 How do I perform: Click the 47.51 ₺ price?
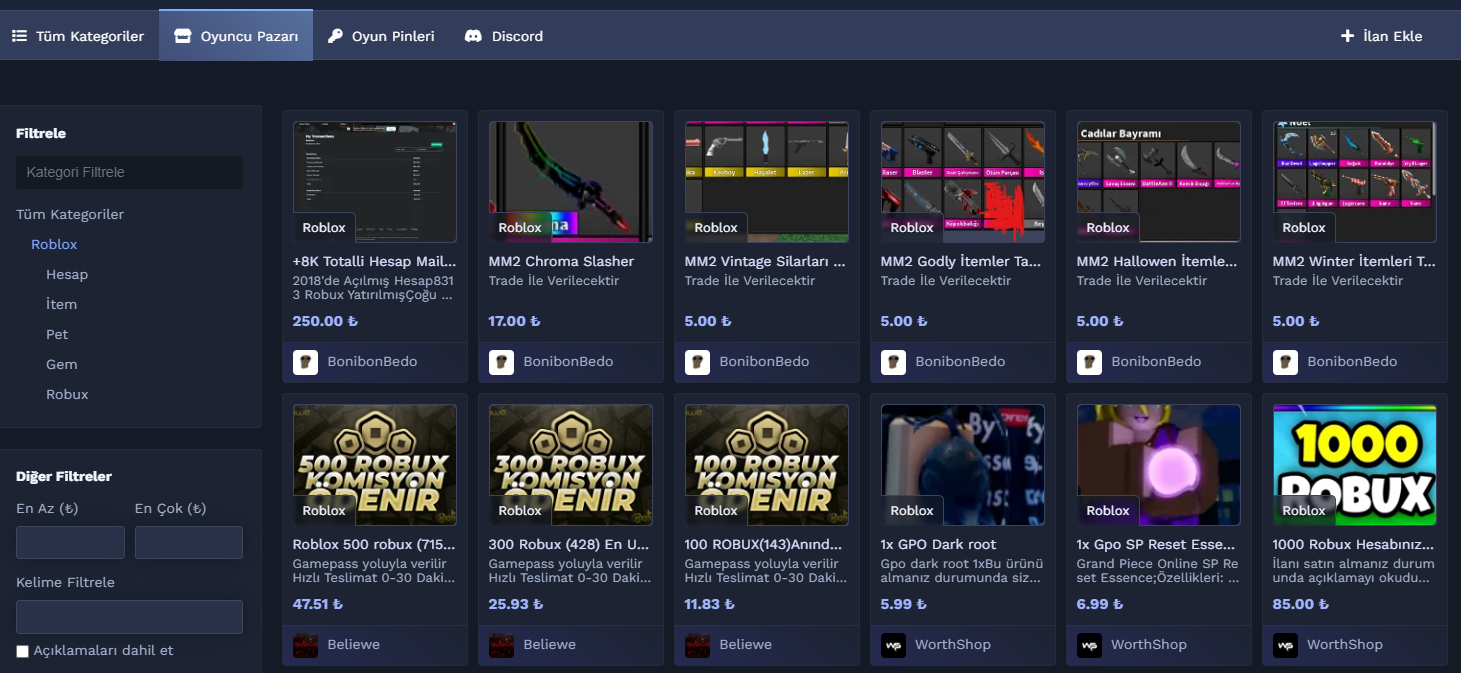(x=318, y=604)
